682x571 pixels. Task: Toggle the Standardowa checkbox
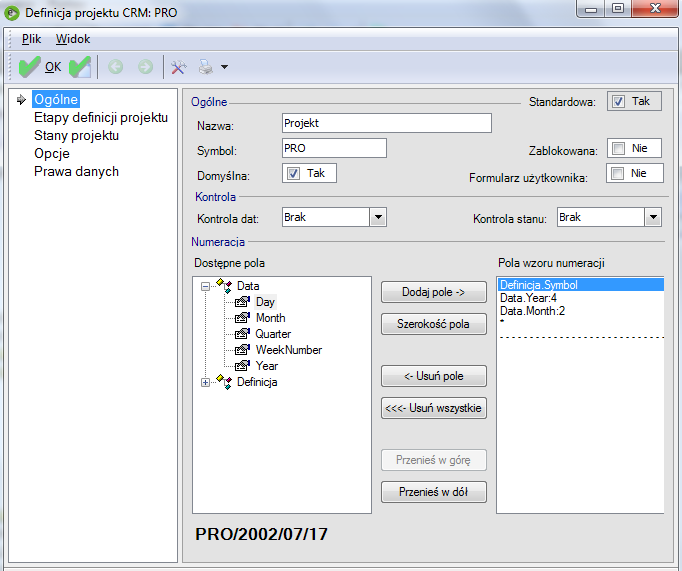coord(618,102)
